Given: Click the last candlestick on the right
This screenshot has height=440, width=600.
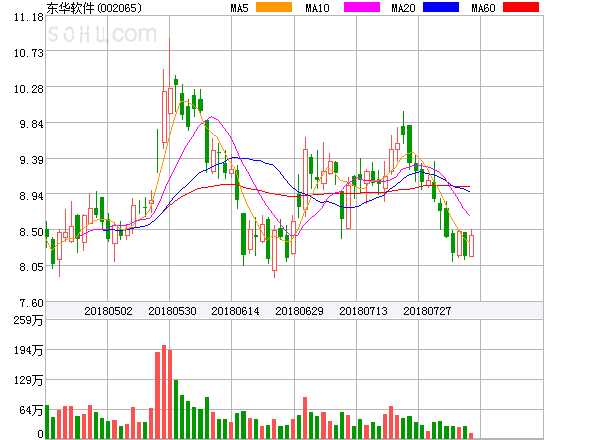Looking at the screenshot, I should click(471, 243).
